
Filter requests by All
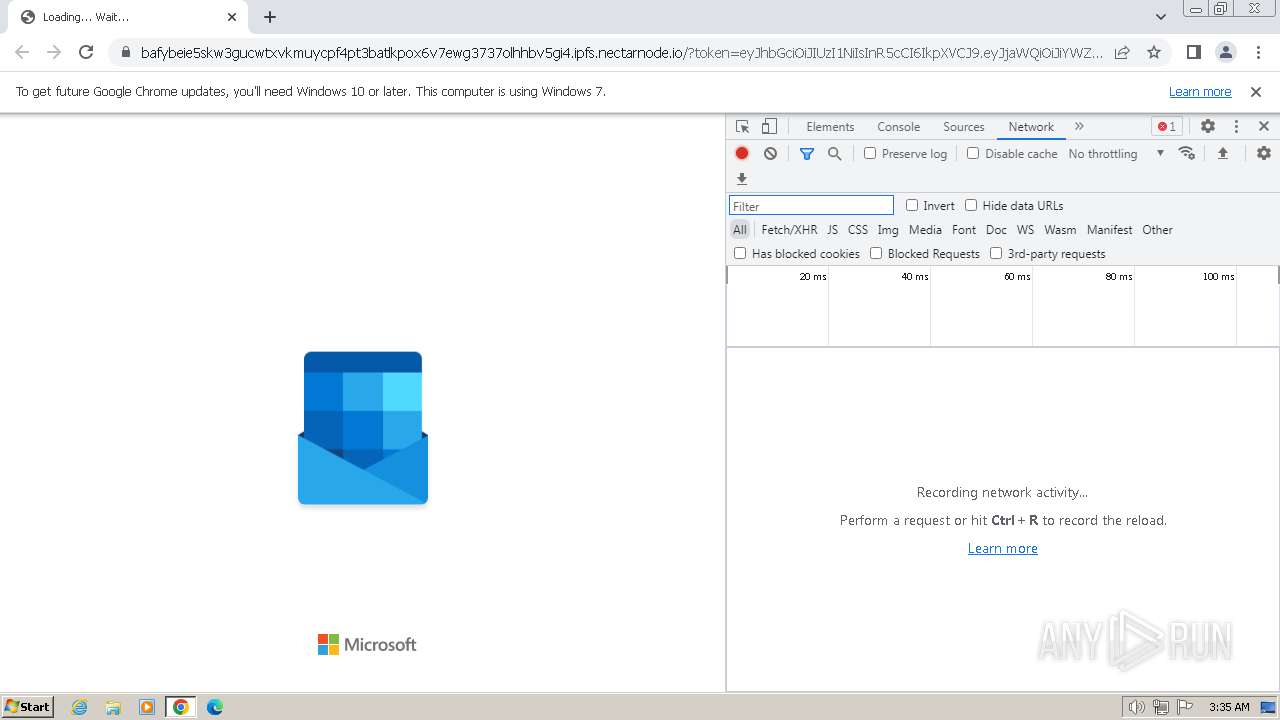[x=740, y=230]
